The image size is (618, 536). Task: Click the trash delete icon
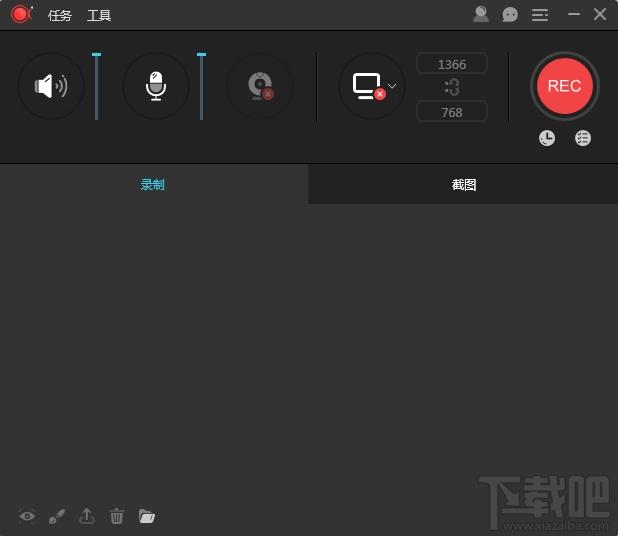click(116, 516)
